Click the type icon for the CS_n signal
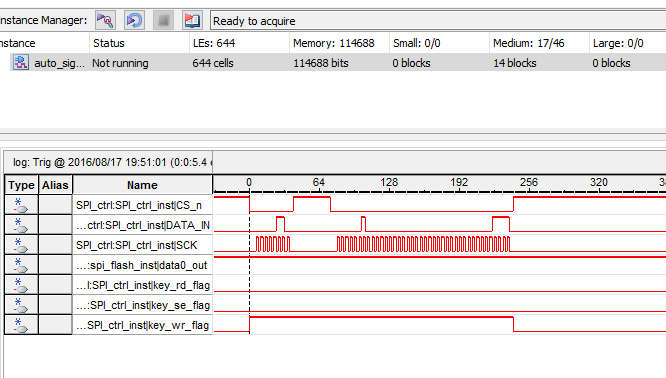The height and width of the screenshot is (378, 666). click(21, 205)
